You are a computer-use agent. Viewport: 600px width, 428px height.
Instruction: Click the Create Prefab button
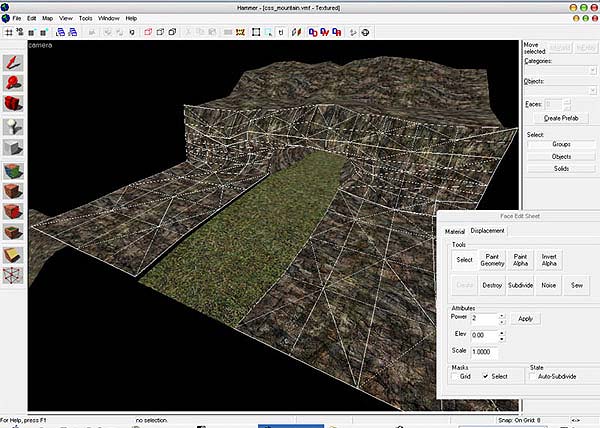560,118
